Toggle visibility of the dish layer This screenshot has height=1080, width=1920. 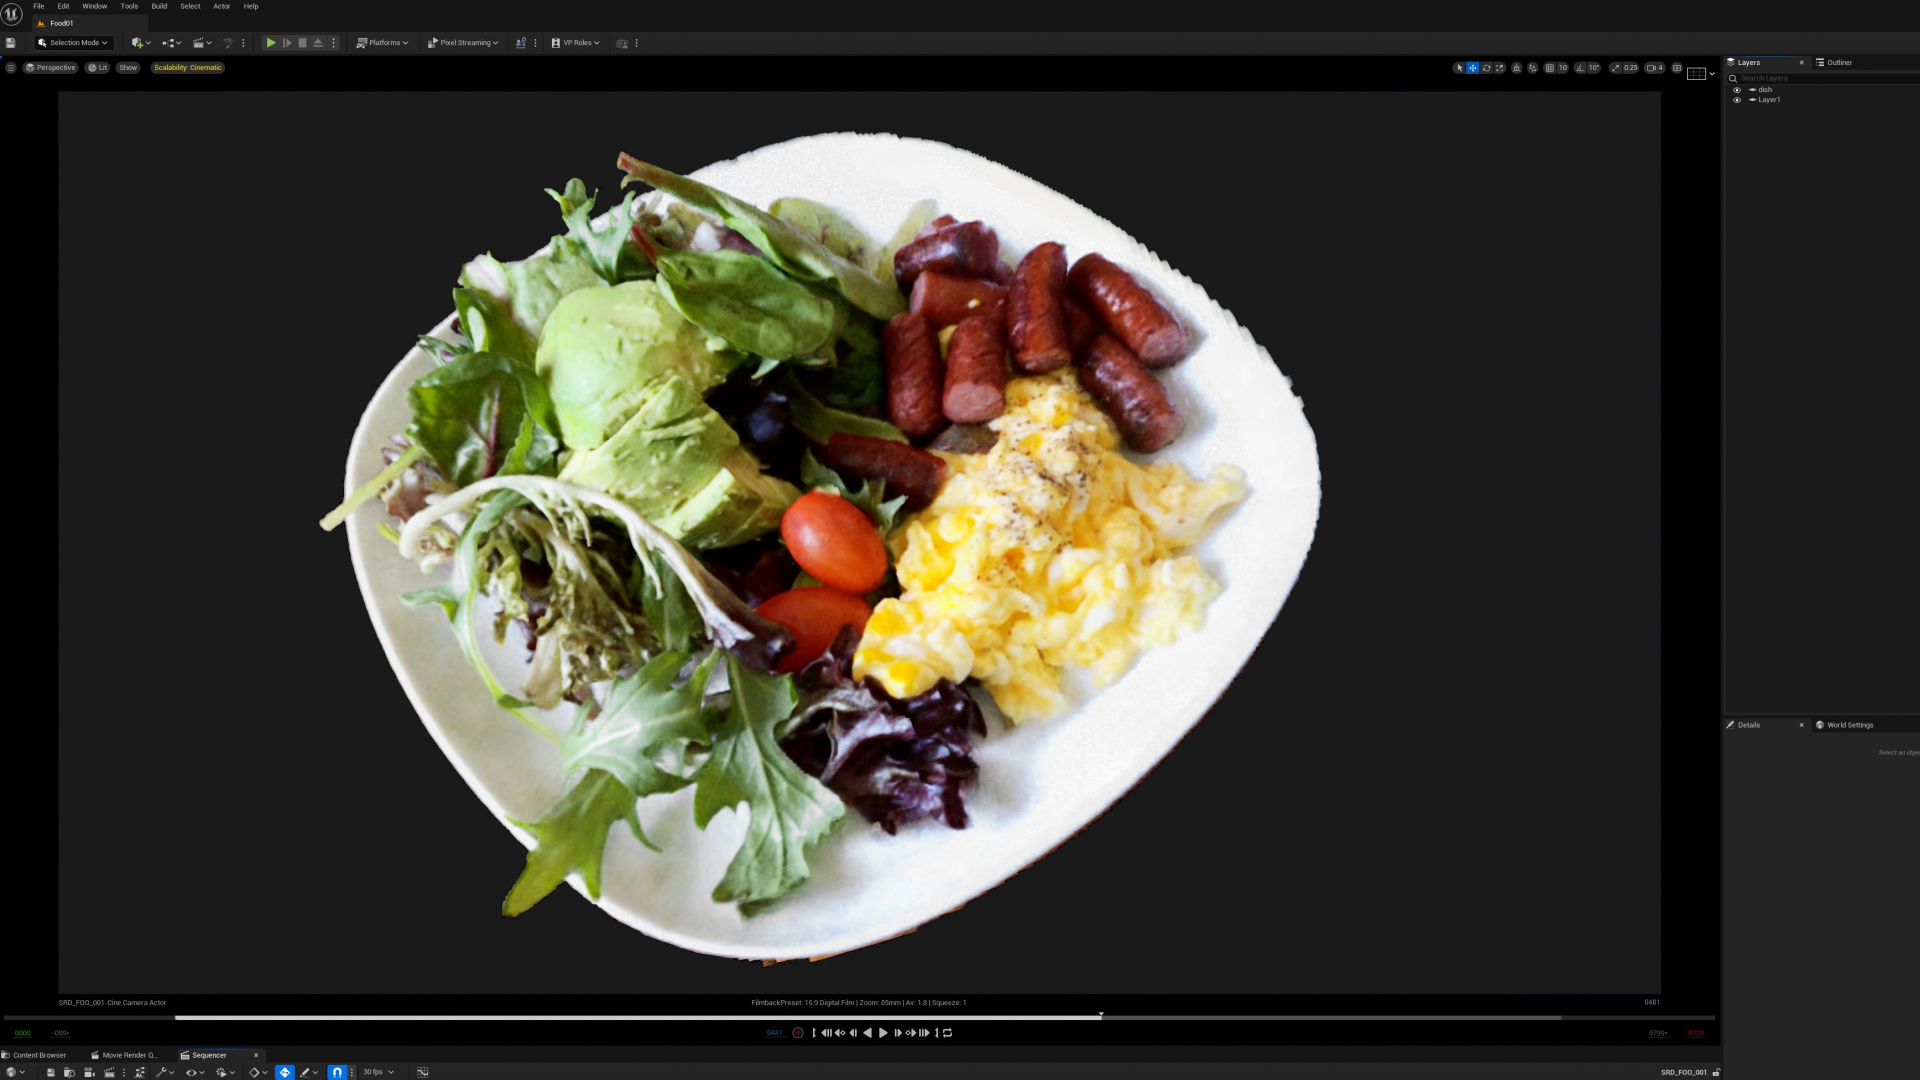click(1737, 90)
